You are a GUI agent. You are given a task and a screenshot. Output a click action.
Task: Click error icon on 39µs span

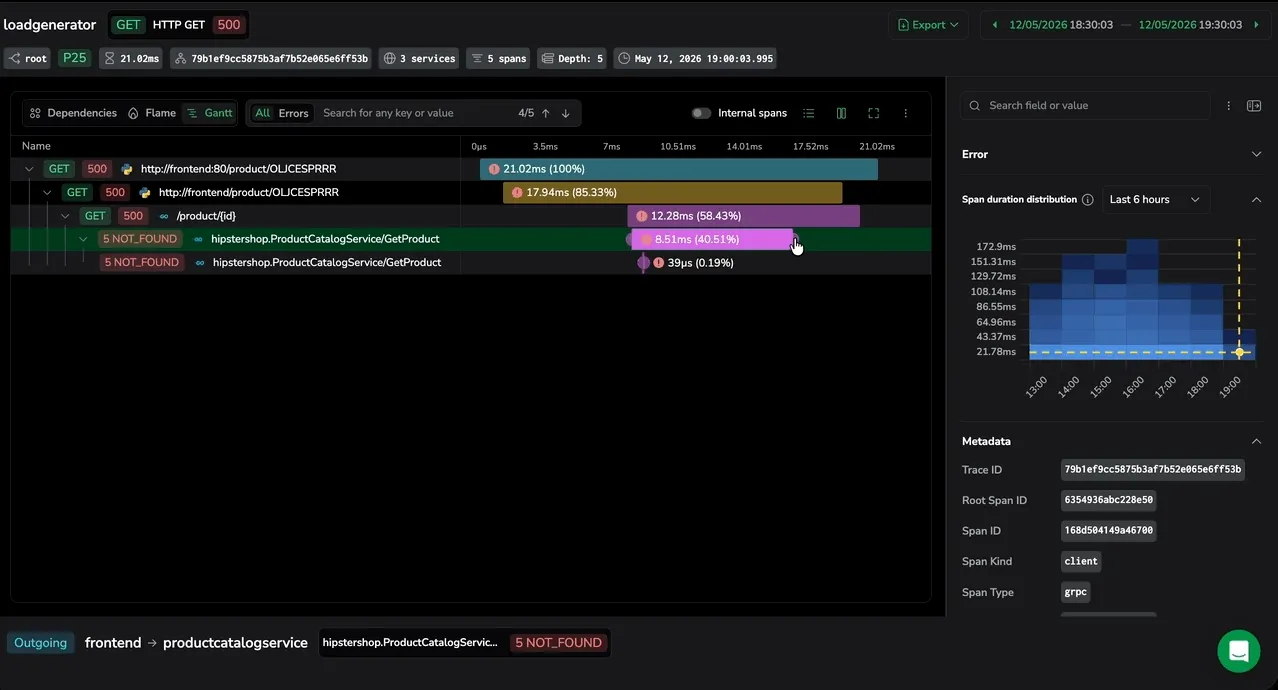[x=658, y=262]
